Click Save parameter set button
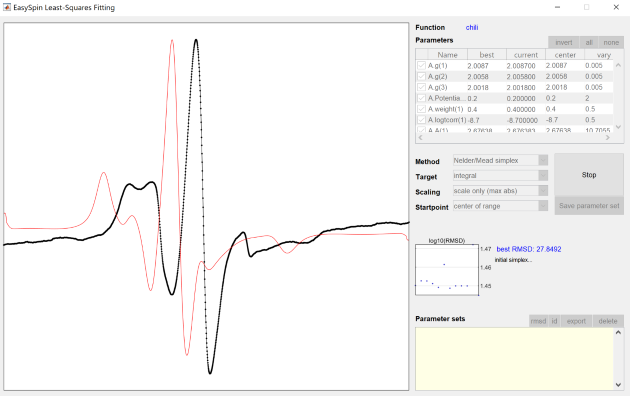This screenshot has width=630, height=396. coord(589,206)
